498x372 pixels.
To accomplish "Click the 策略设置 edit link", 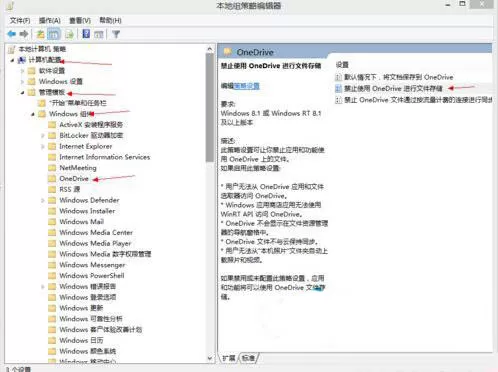I will 247,86.
